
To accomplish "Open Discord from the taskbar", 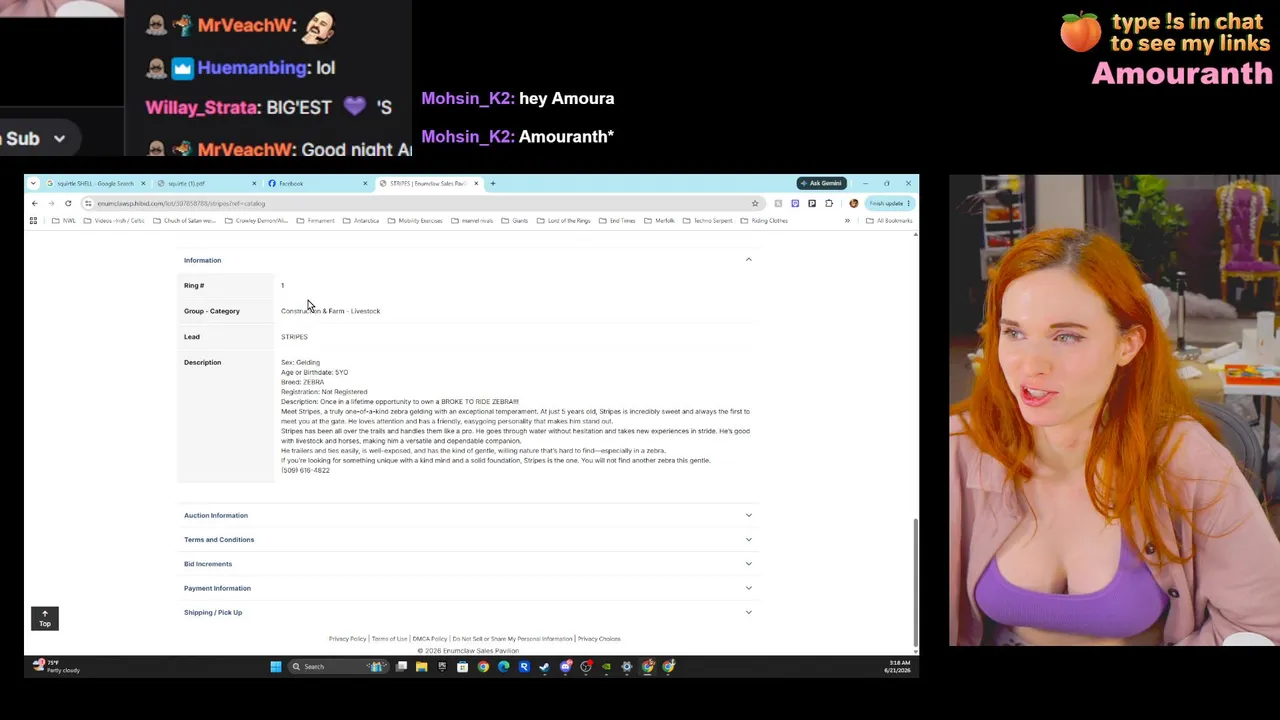I will pos(565,667).
